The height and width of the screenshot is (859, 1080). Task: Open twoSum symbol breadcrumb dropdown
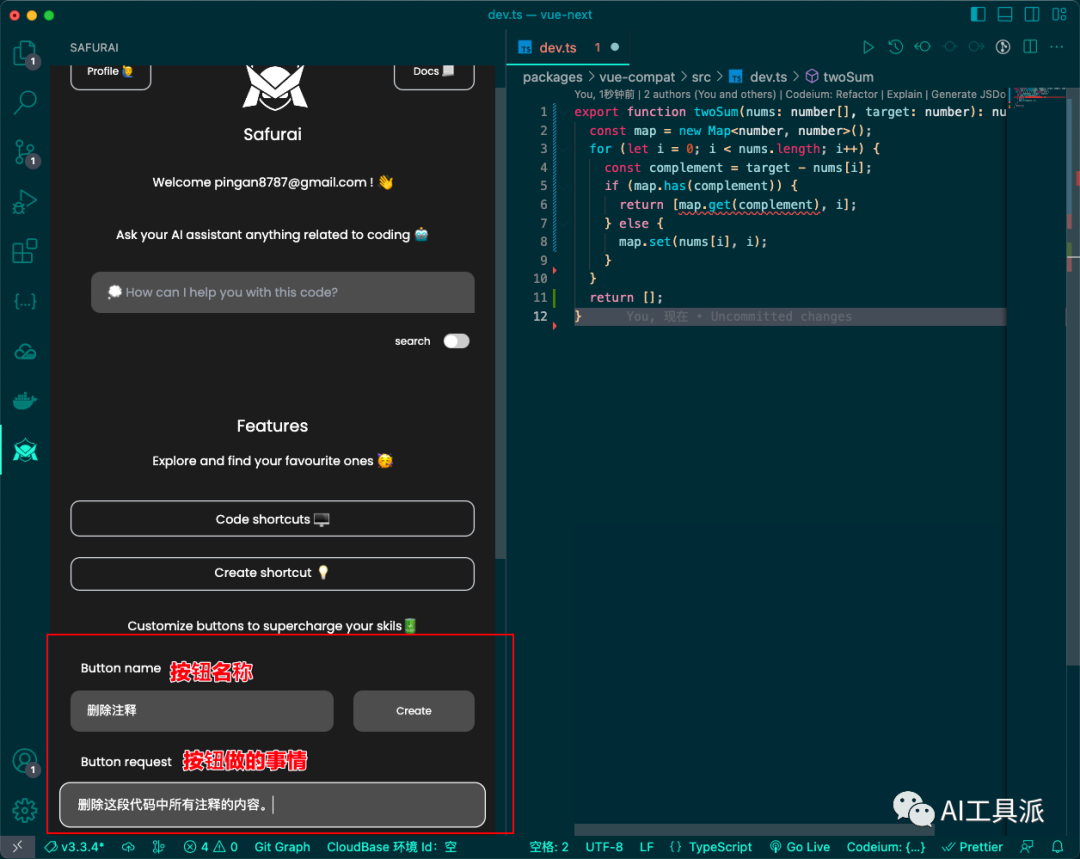pos(840,77)
